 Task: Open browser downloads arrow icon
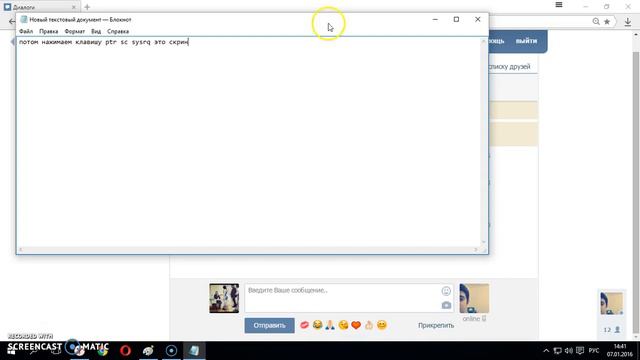(628, 22)
